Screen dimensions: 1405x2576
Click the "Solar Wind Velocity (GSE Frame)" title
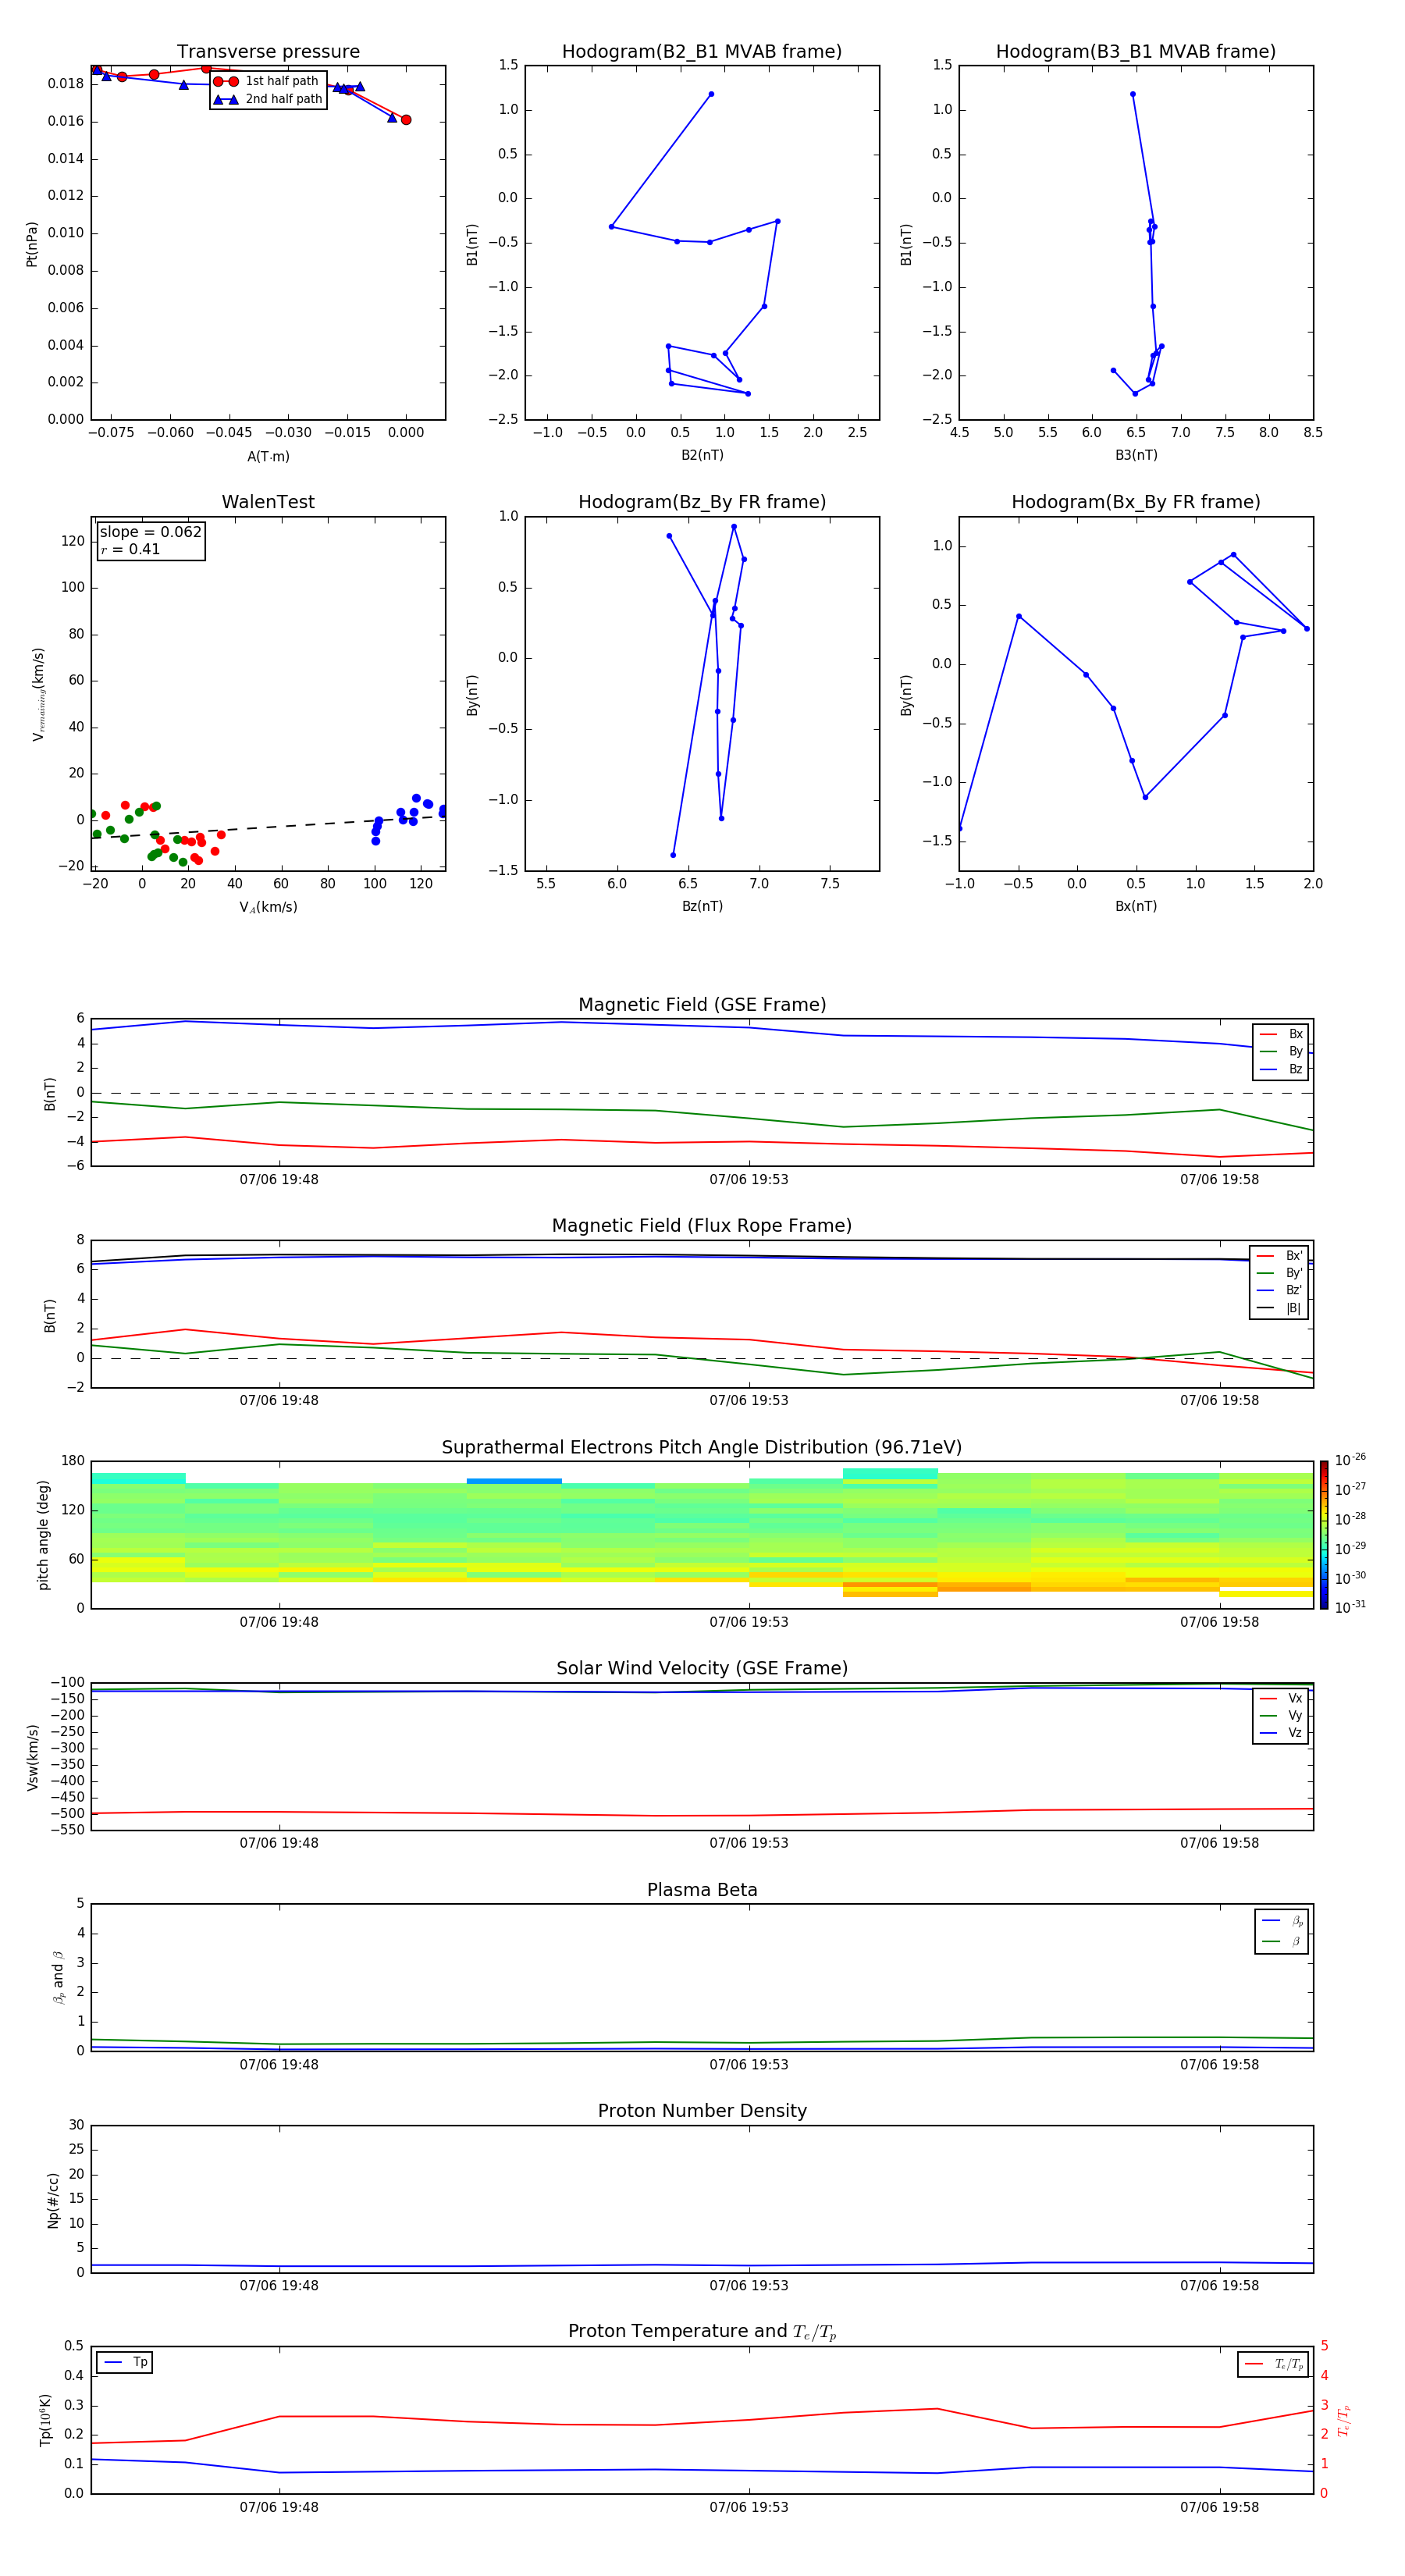coord(702,1668)
